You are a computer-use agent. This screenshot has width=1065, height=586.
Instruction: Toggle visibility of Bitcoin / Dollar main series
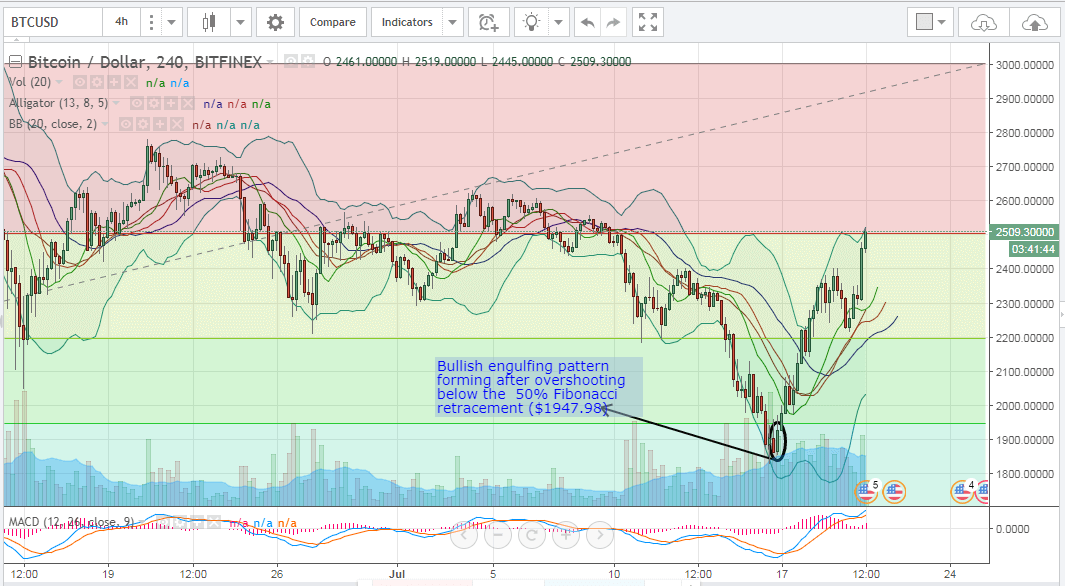point(291,62)
